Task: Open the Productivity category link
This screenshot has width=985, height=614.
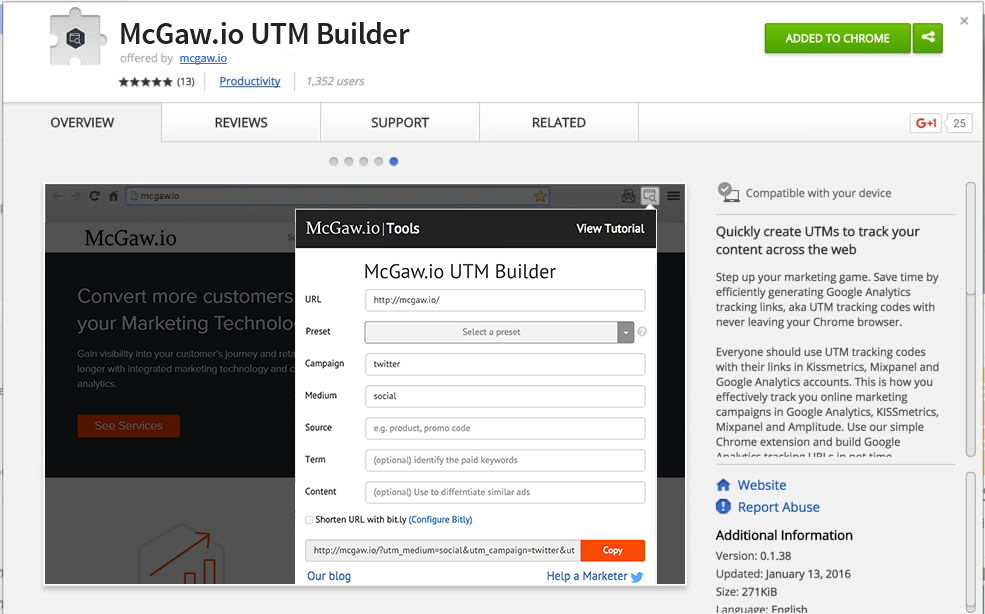Action: [x=249, y=81]
